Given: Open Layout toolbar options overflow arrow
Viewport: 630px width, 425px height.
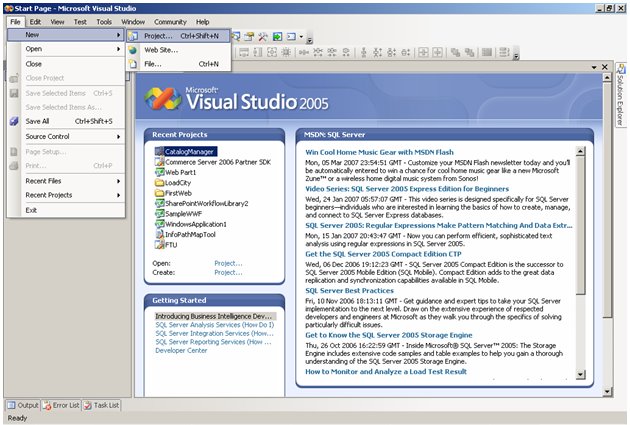Looking at the screenshot, I should 516,55.
